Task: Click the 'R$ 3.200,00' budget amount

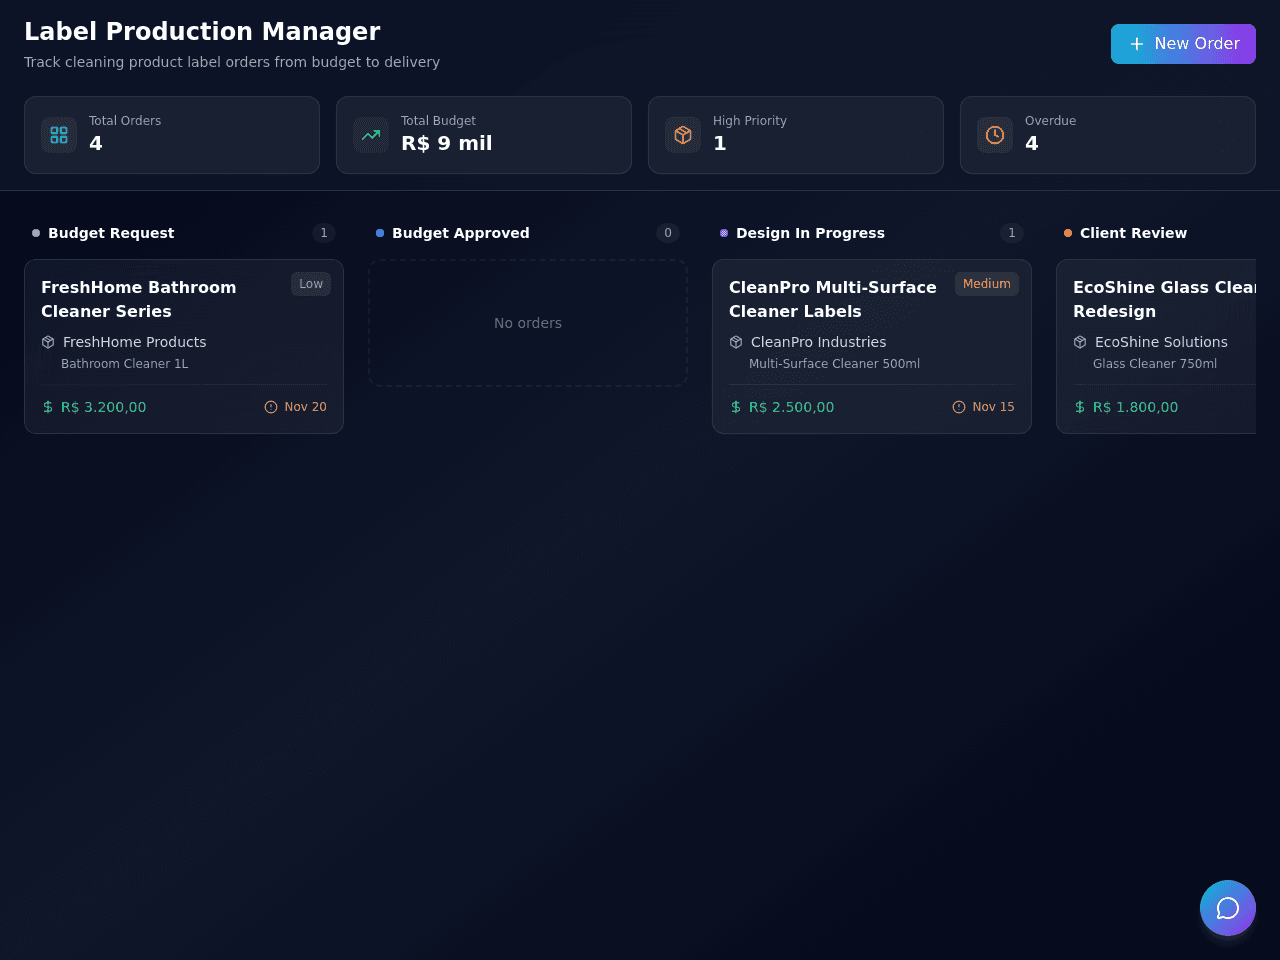Action: (x=104, y=407)
